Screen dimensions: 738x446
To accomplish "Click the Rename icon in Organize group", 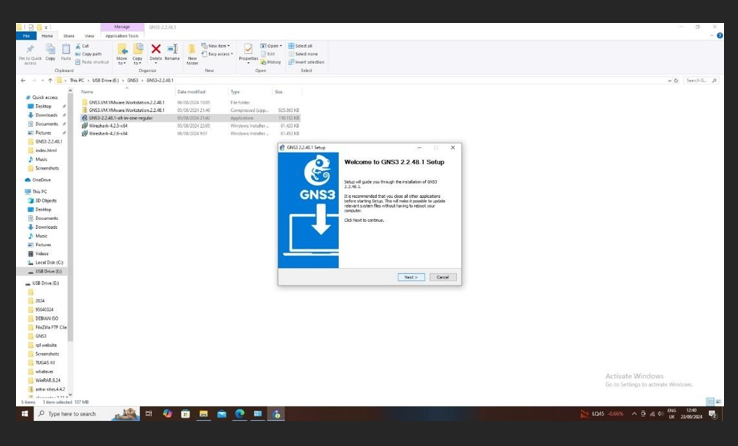I will pos(172,49).
